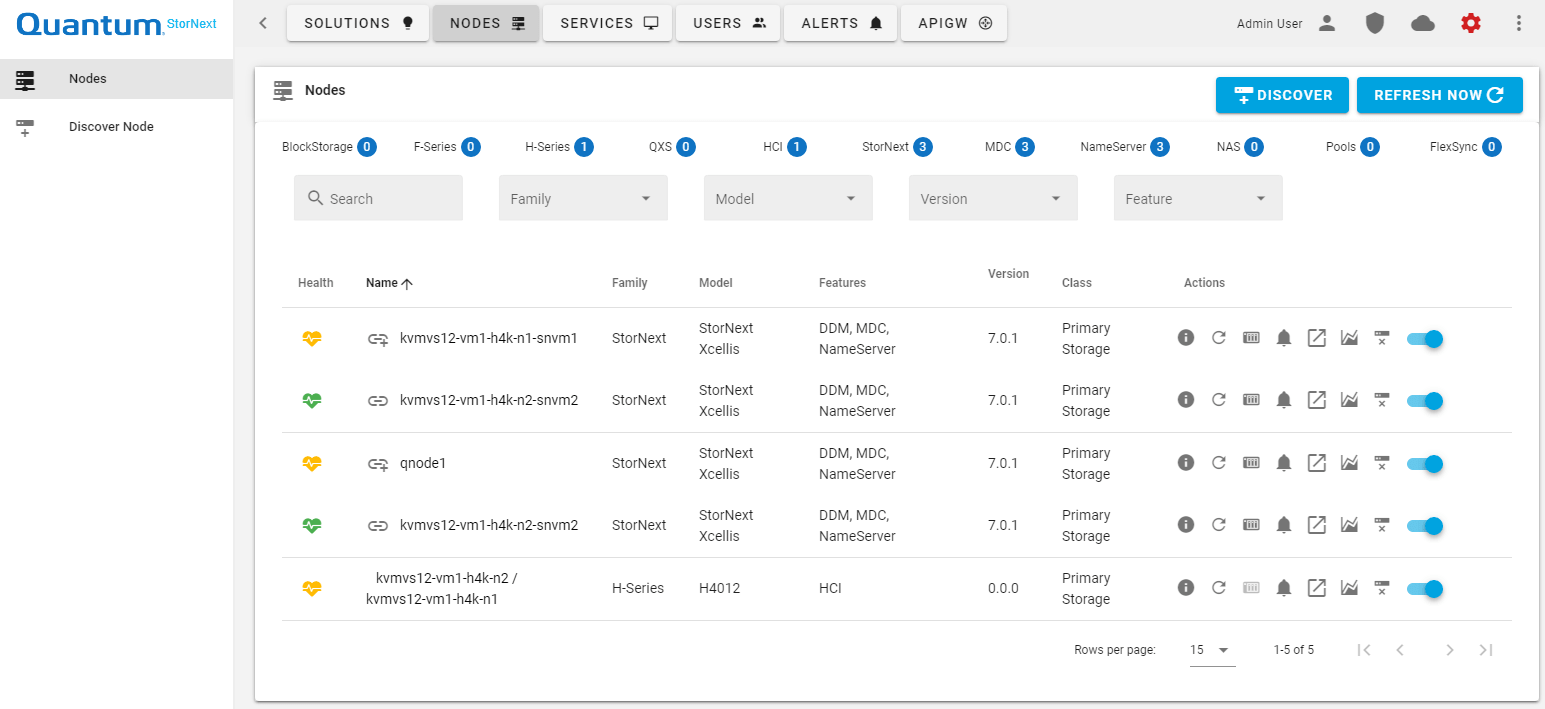Turn off the toggle in the H-Series row

point(1424,589)
